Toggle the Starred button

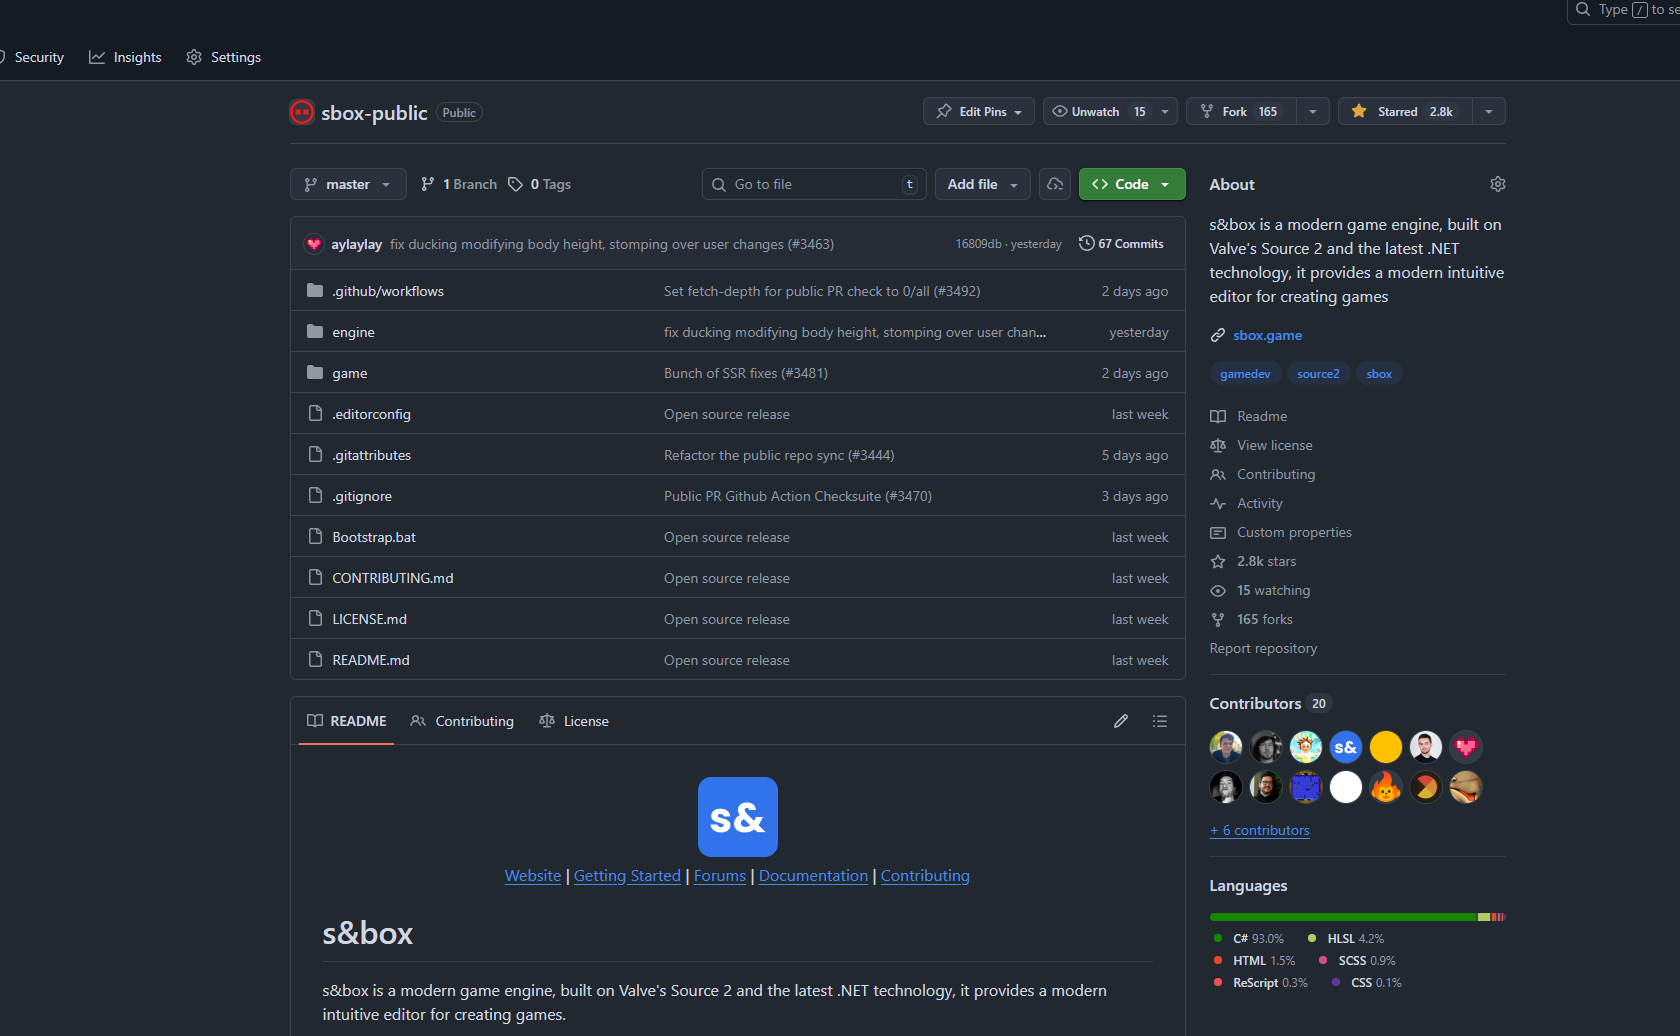point(1405,111)
